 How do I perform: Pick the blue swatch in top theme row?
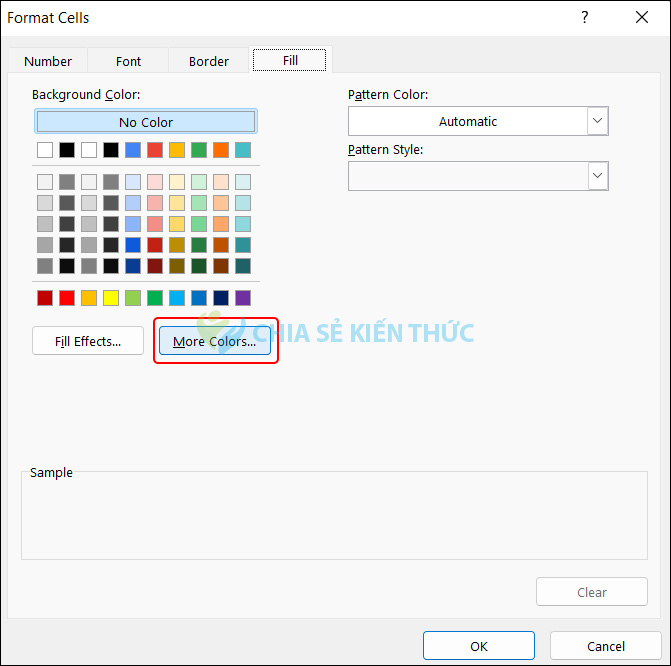pyautogui.click(x=133, y=150)
